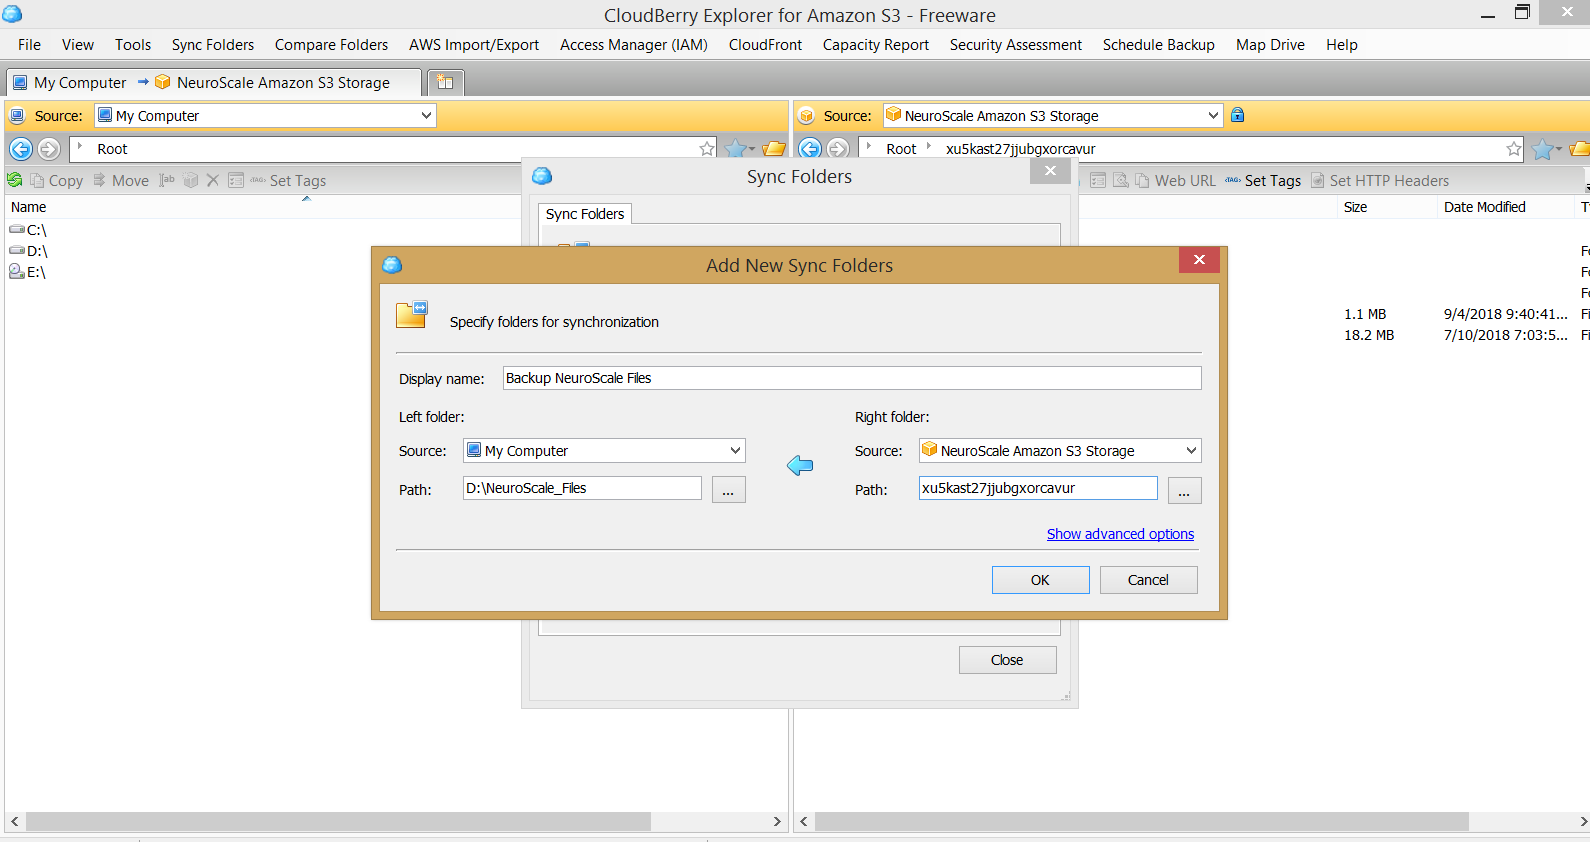Screen dimensions: 1590x842
Task: Click Set Tags in the left pane toolbar
Action: 288,181
